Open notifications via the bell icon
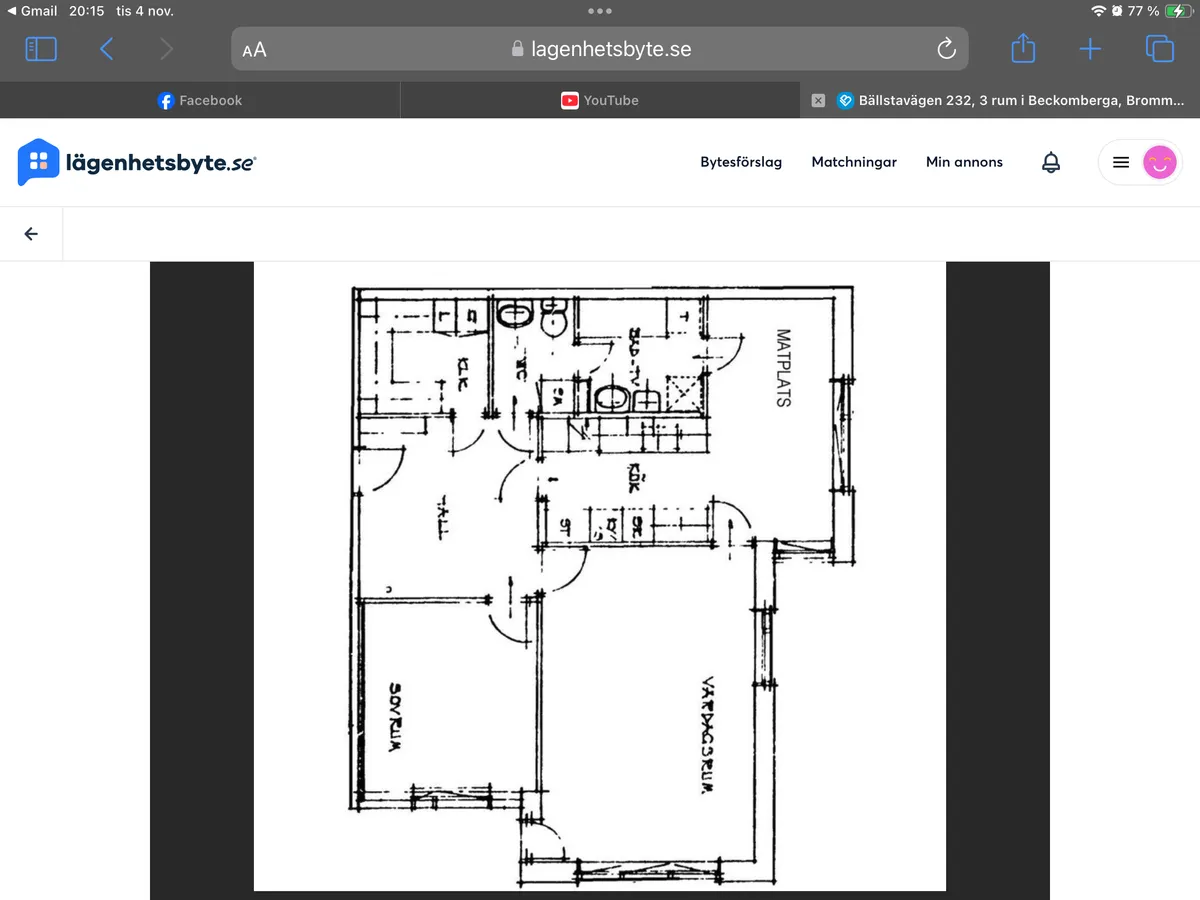This screenshot has width=1200, height=900. click(1050, 162)
